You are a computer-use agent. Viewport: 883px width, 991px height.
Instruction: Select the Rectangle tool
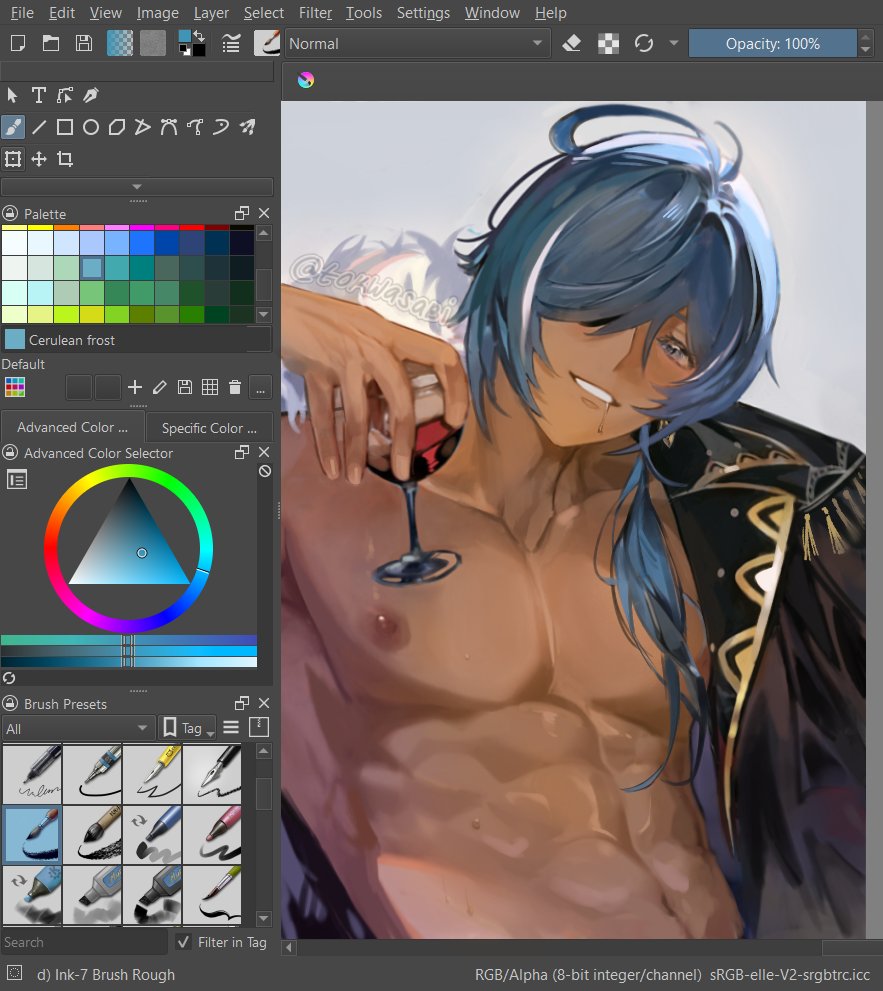[64, 127]
